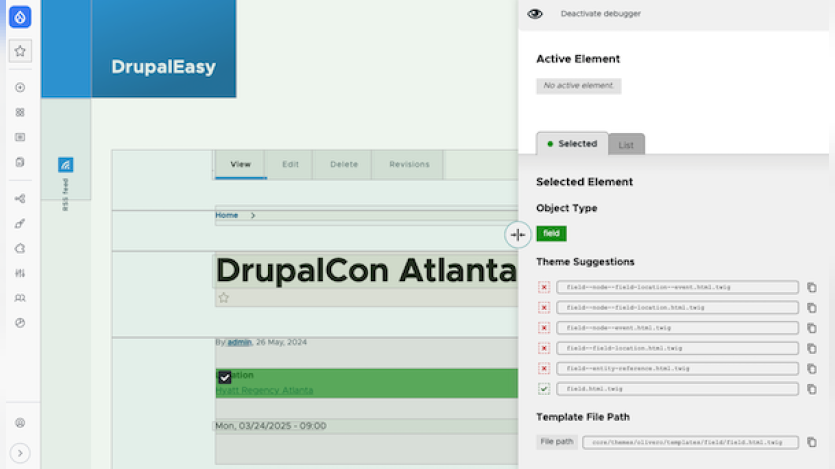
Task: Copy field--node--field-location.html.twig suggestion
Action: (x=812, y=308)
